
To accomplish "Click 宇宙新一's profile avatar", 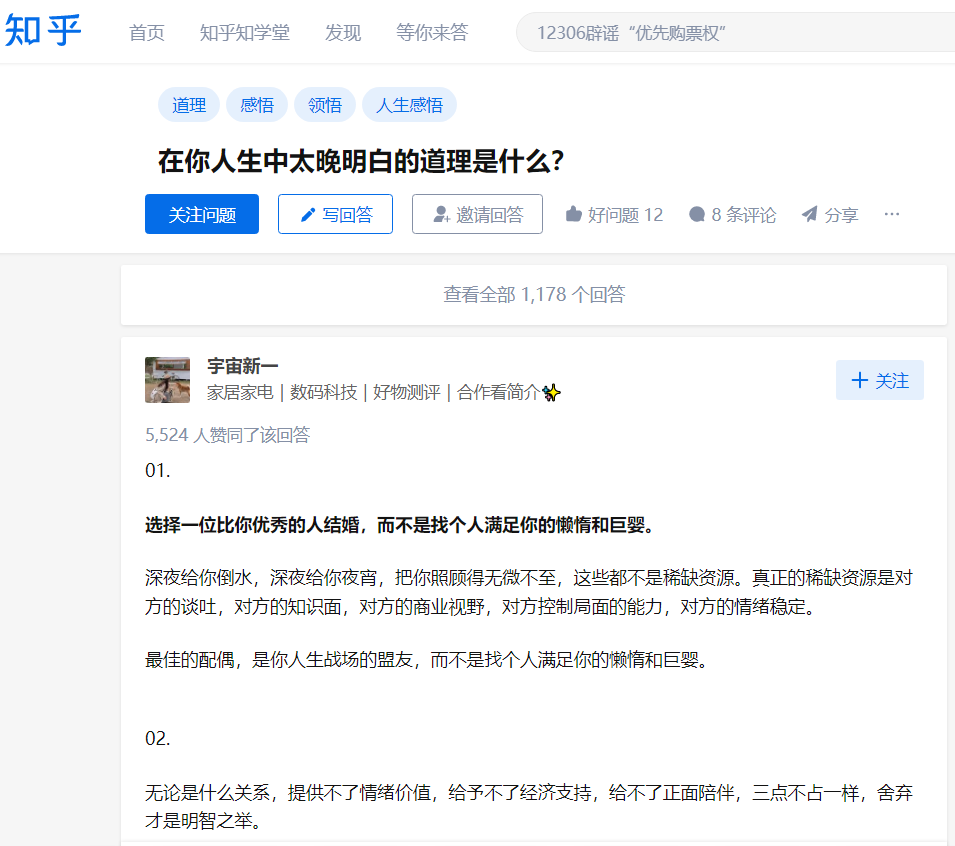I will coord(167,380).
